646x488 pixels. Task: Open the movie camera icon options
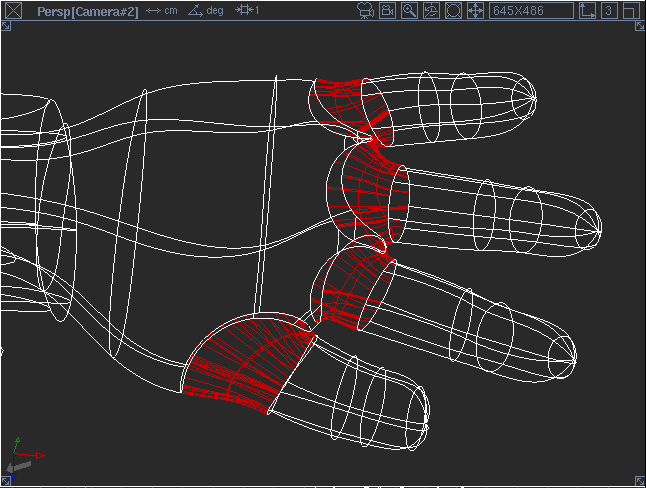[x=365, y=11]
